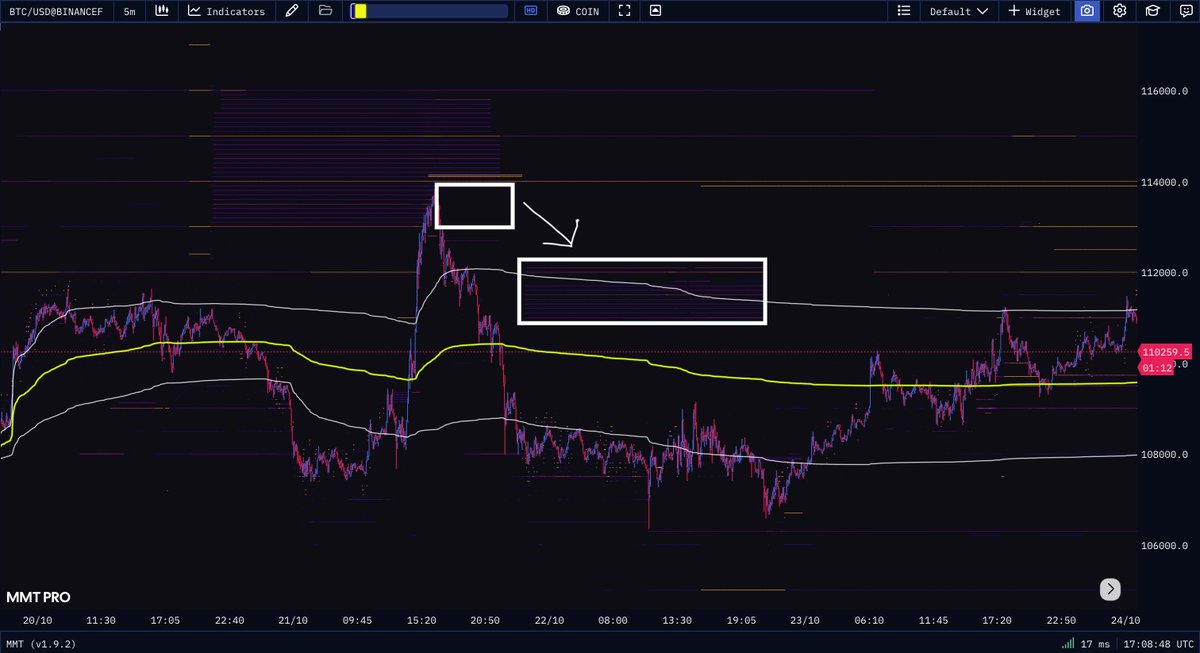Screen dimensions: 1200x653
Task: Adjust the yellow toolbar slider
Action: pos(361,10)
